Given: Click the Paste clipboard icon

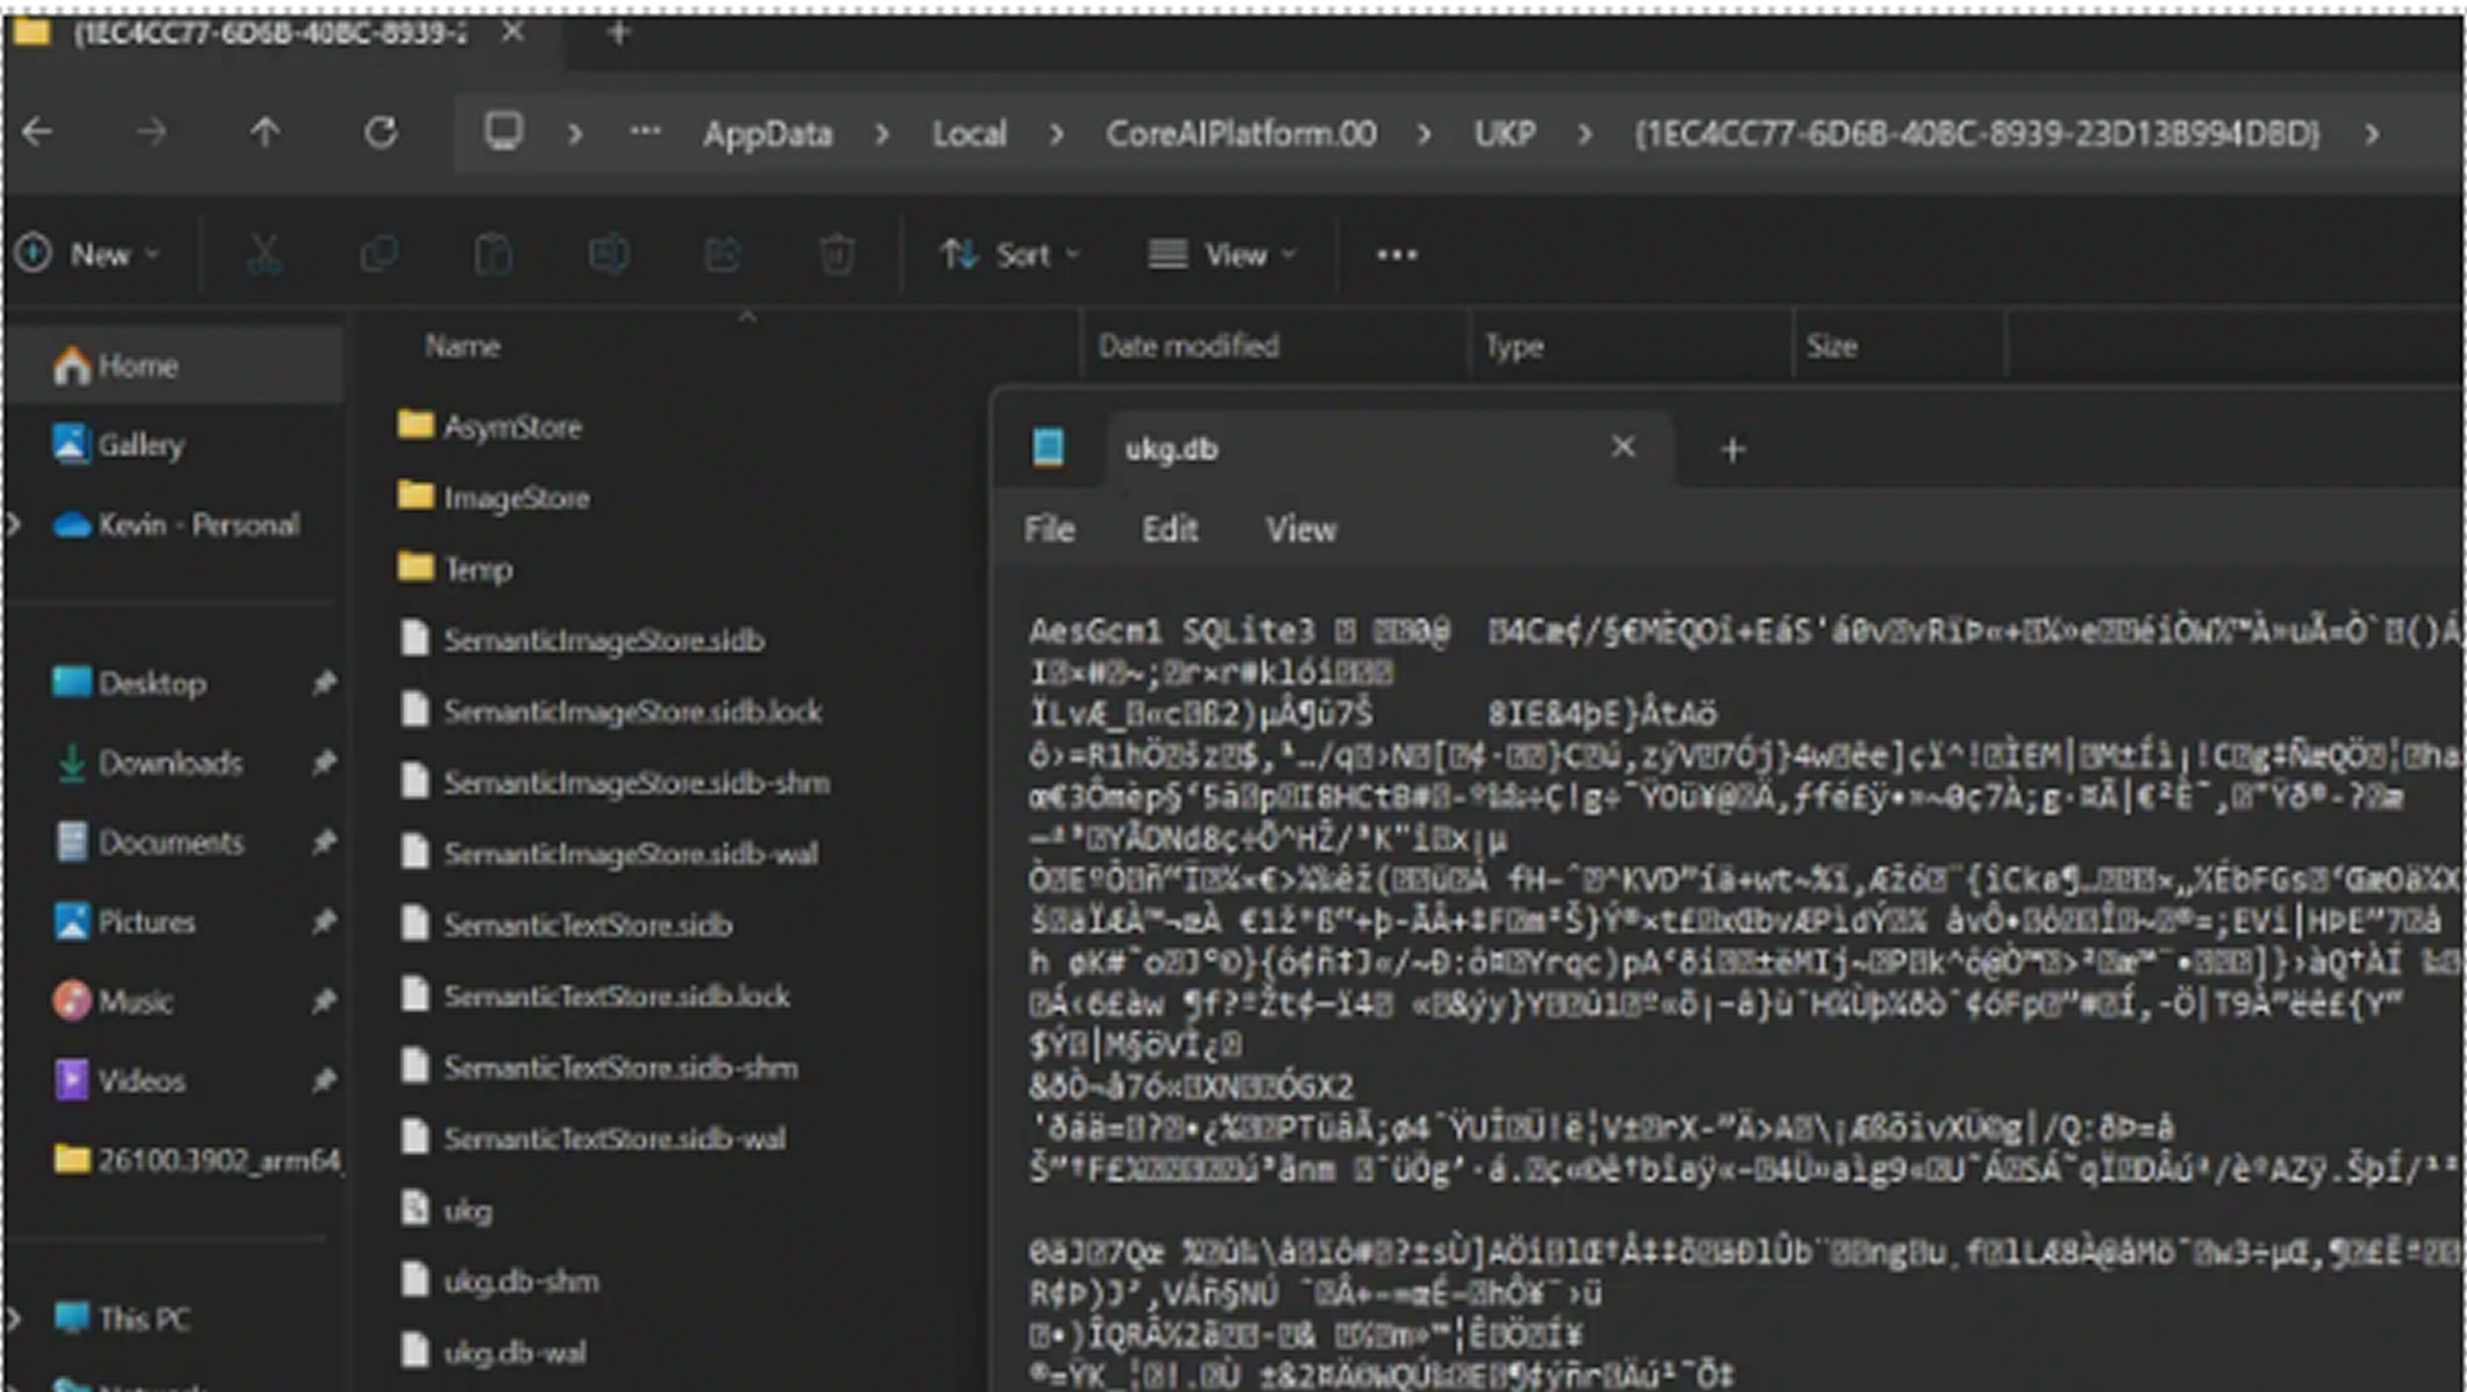Looking at the screenshot, I should tap(493, 255).
